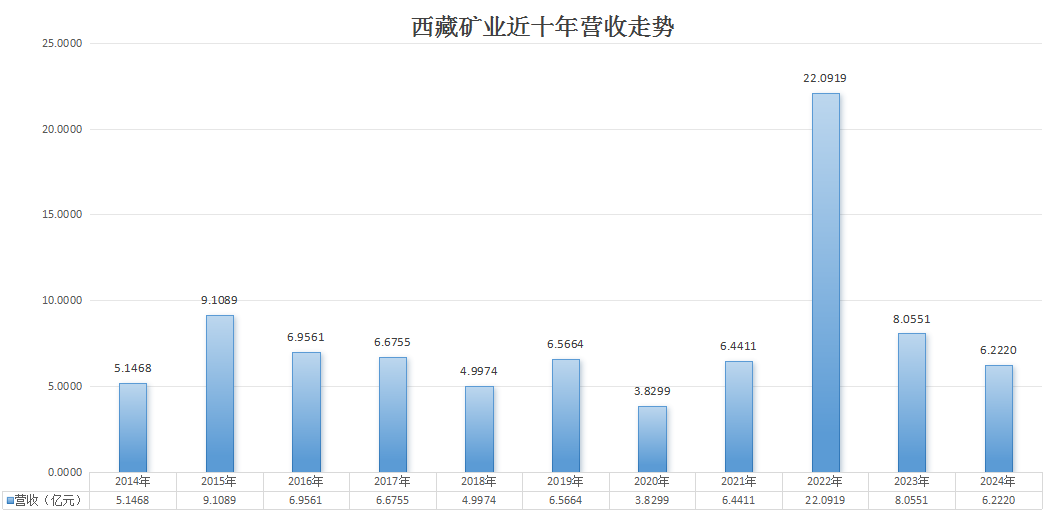Click data table cell 6.5664 under 2019年
This screenshot has height=512, width=1048.
(565, 501)
